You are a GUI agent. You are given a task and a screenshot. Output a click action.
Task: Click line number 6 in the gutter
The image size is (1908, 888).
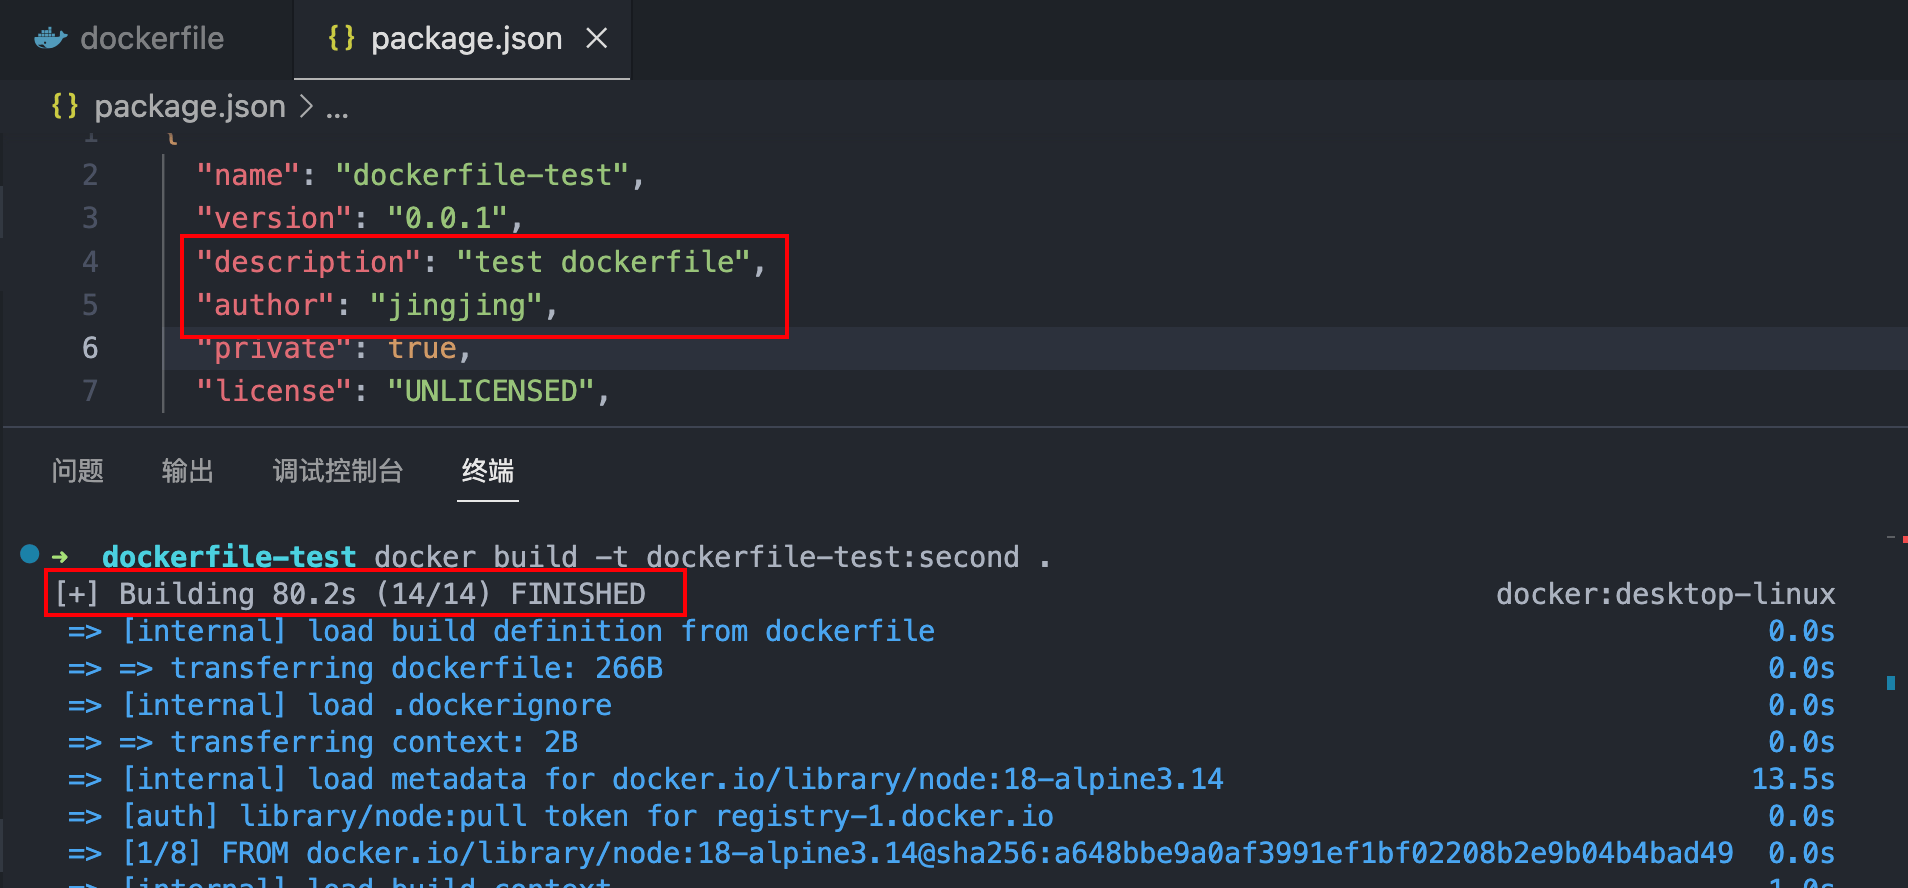point(90,348)
